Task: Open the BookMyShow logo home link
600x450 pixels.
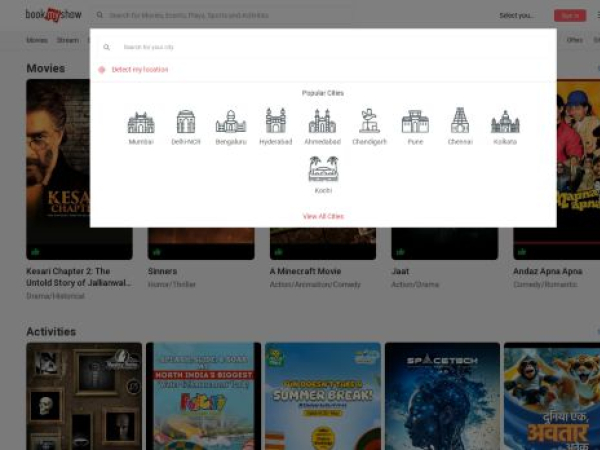Action: tap(54, 15)
